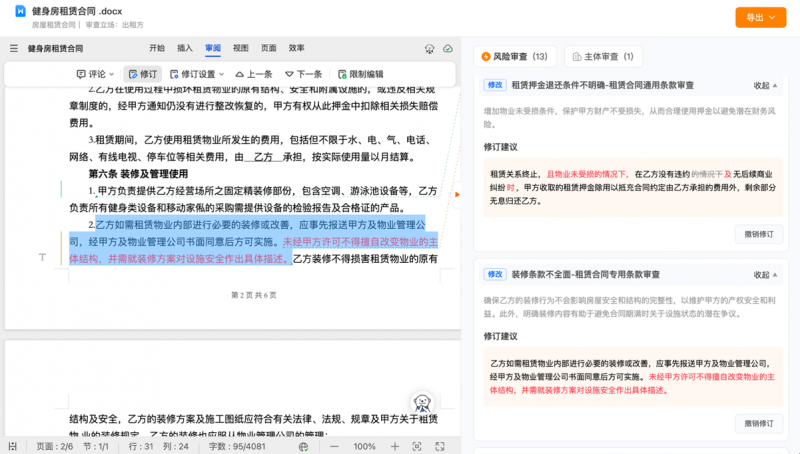Select the 主体审查 (1) tab

click(x=603, y=57)
